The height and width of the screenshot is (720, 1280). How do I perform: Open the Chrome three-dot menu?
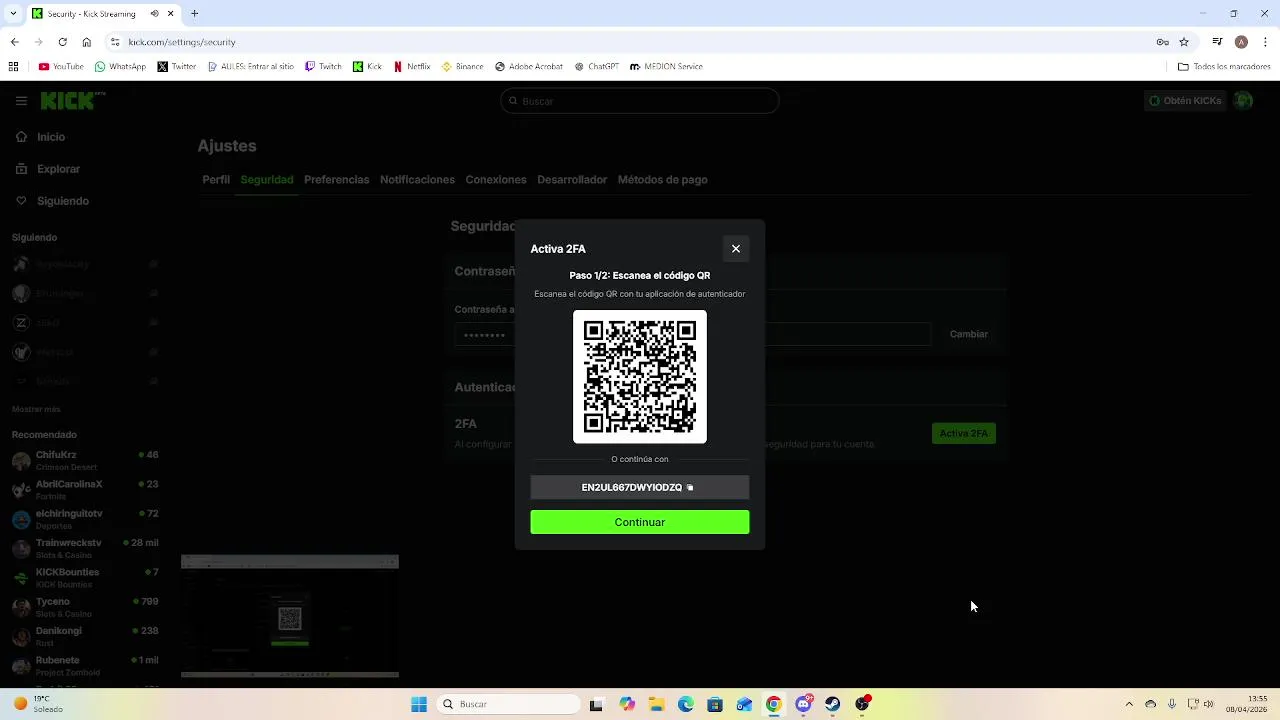(1265, 42)
